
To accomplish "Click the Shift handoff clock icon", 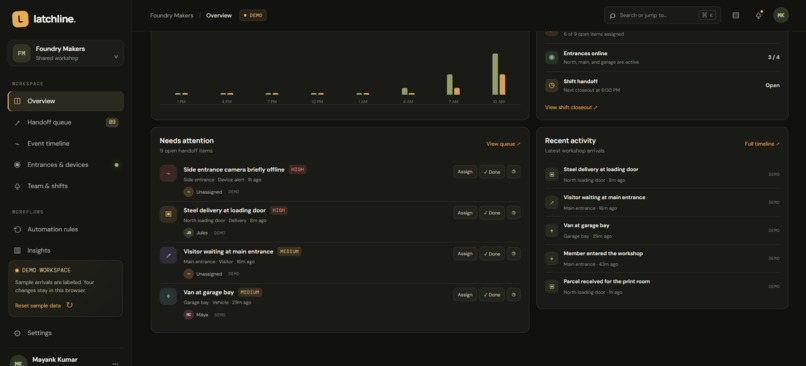I will click(x=552, y=85).
